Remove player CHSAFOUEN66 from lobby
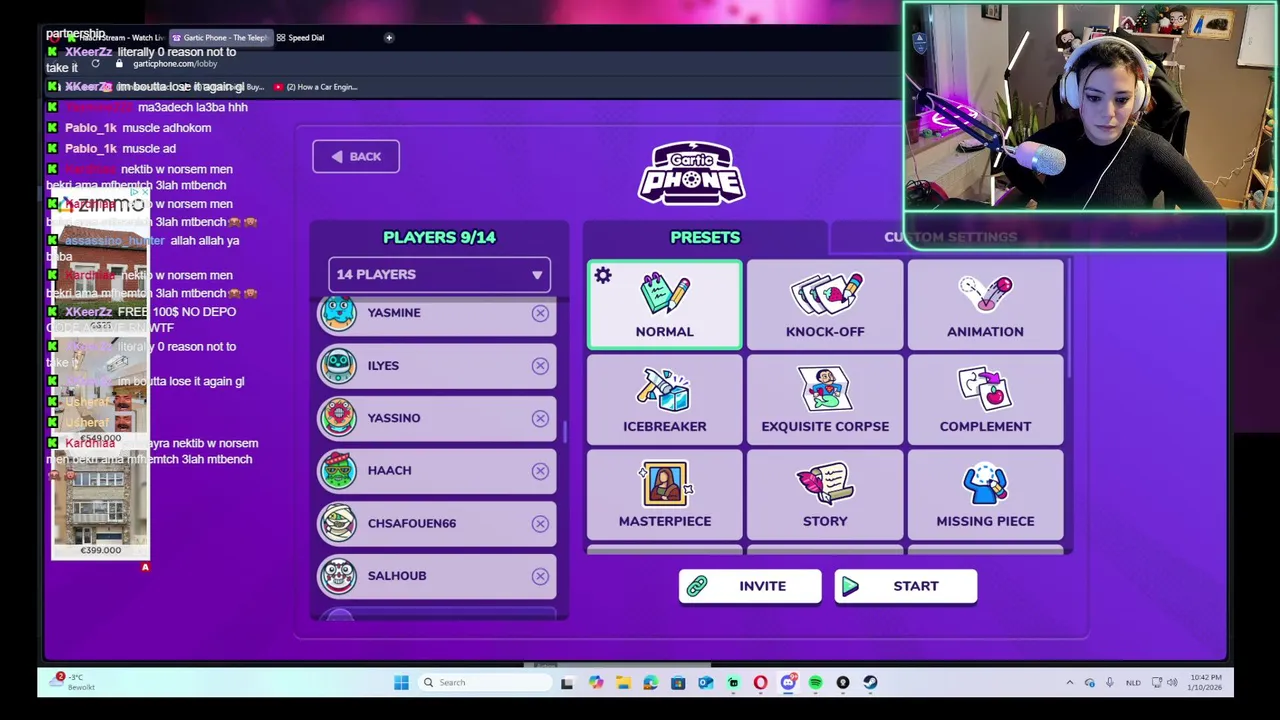The height and width of the screenshot is (720, 1280). 540,523
